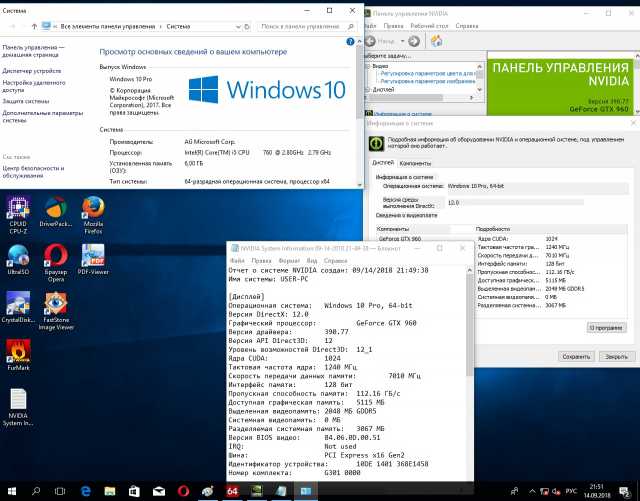Open Вид menu in Notepad

point(312,261)
